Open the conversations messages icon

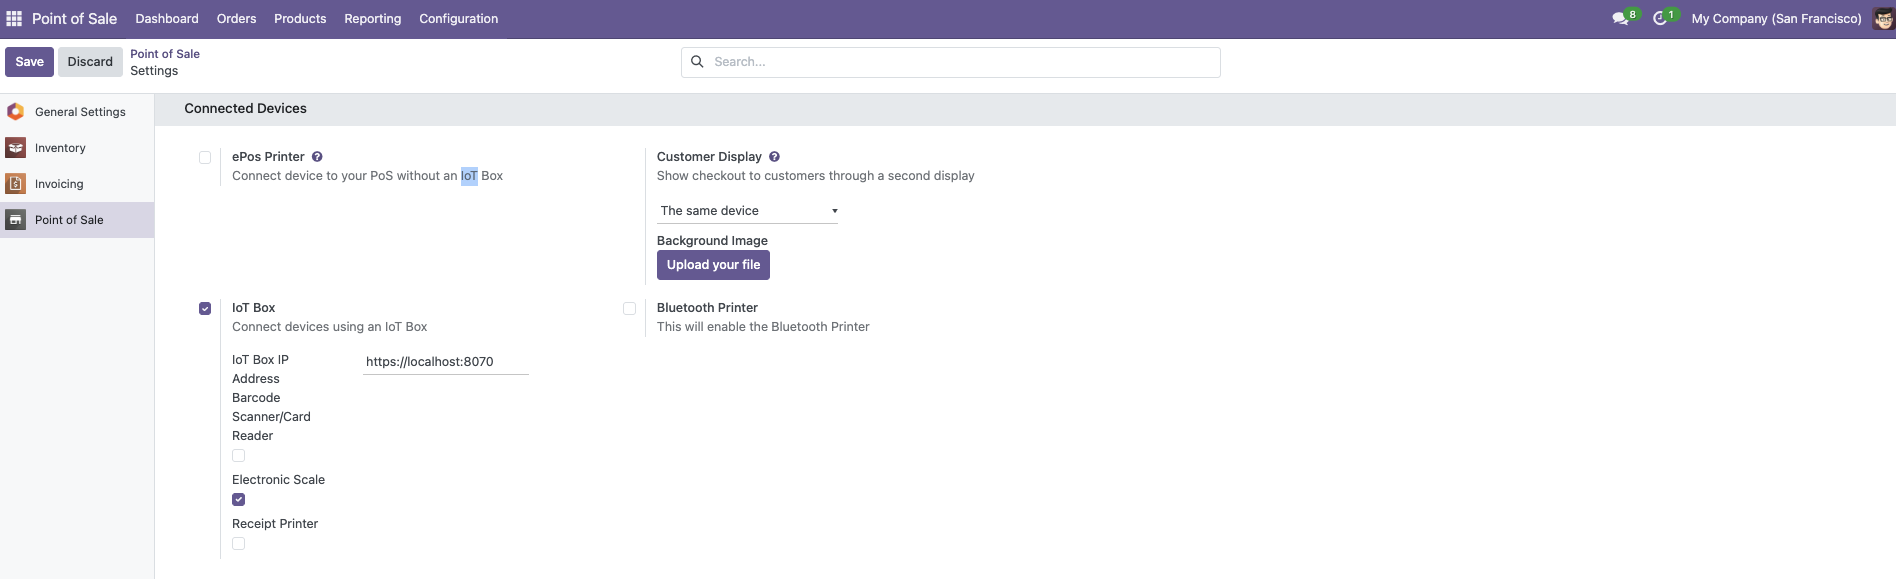[1620, 18]
